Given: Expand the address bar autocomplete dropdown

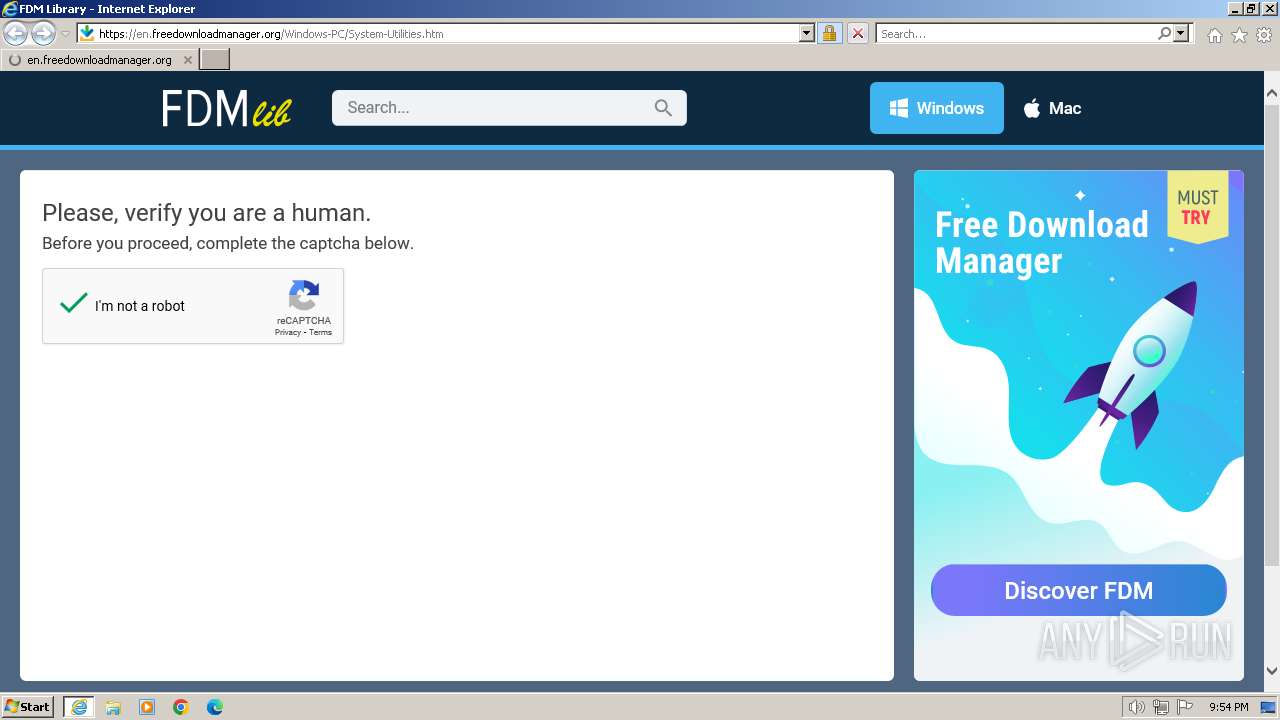Looking at the screenshot, I should coord(807,33).
